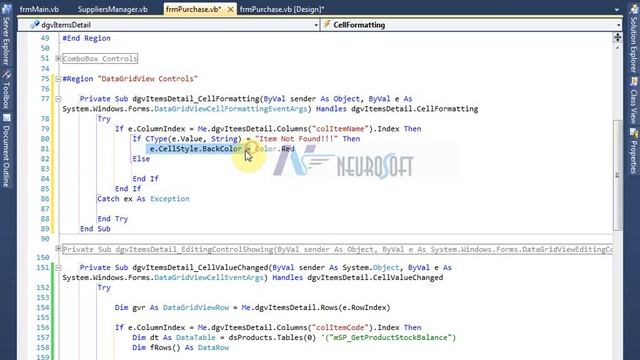Switch to frmPurchase.vb [Design]* tab
This screenshot has height=360, width=640.
282,9
